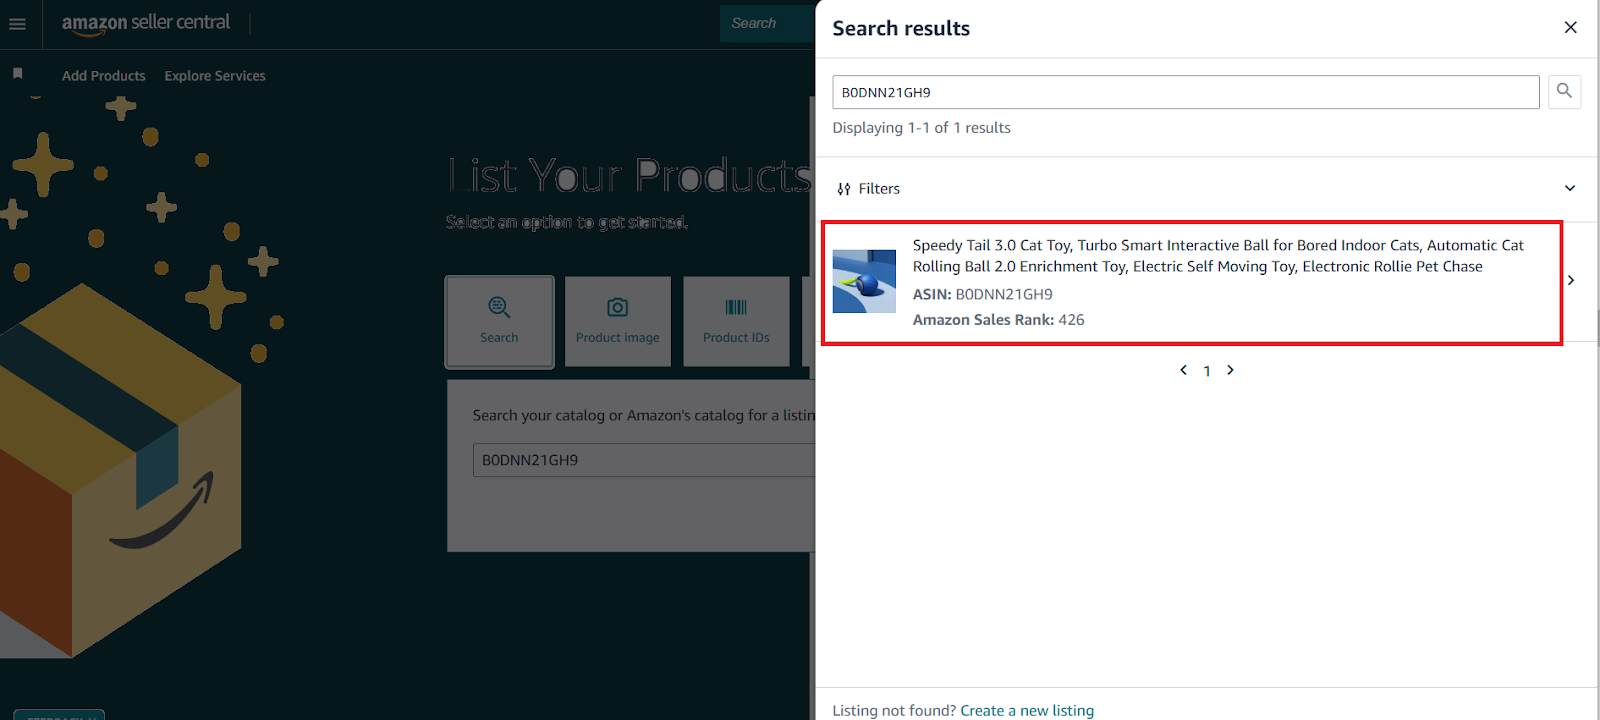Open the hamburger navigation menu
The width and height of the screenshot is (1600, 720).
(x=17, y=24)
